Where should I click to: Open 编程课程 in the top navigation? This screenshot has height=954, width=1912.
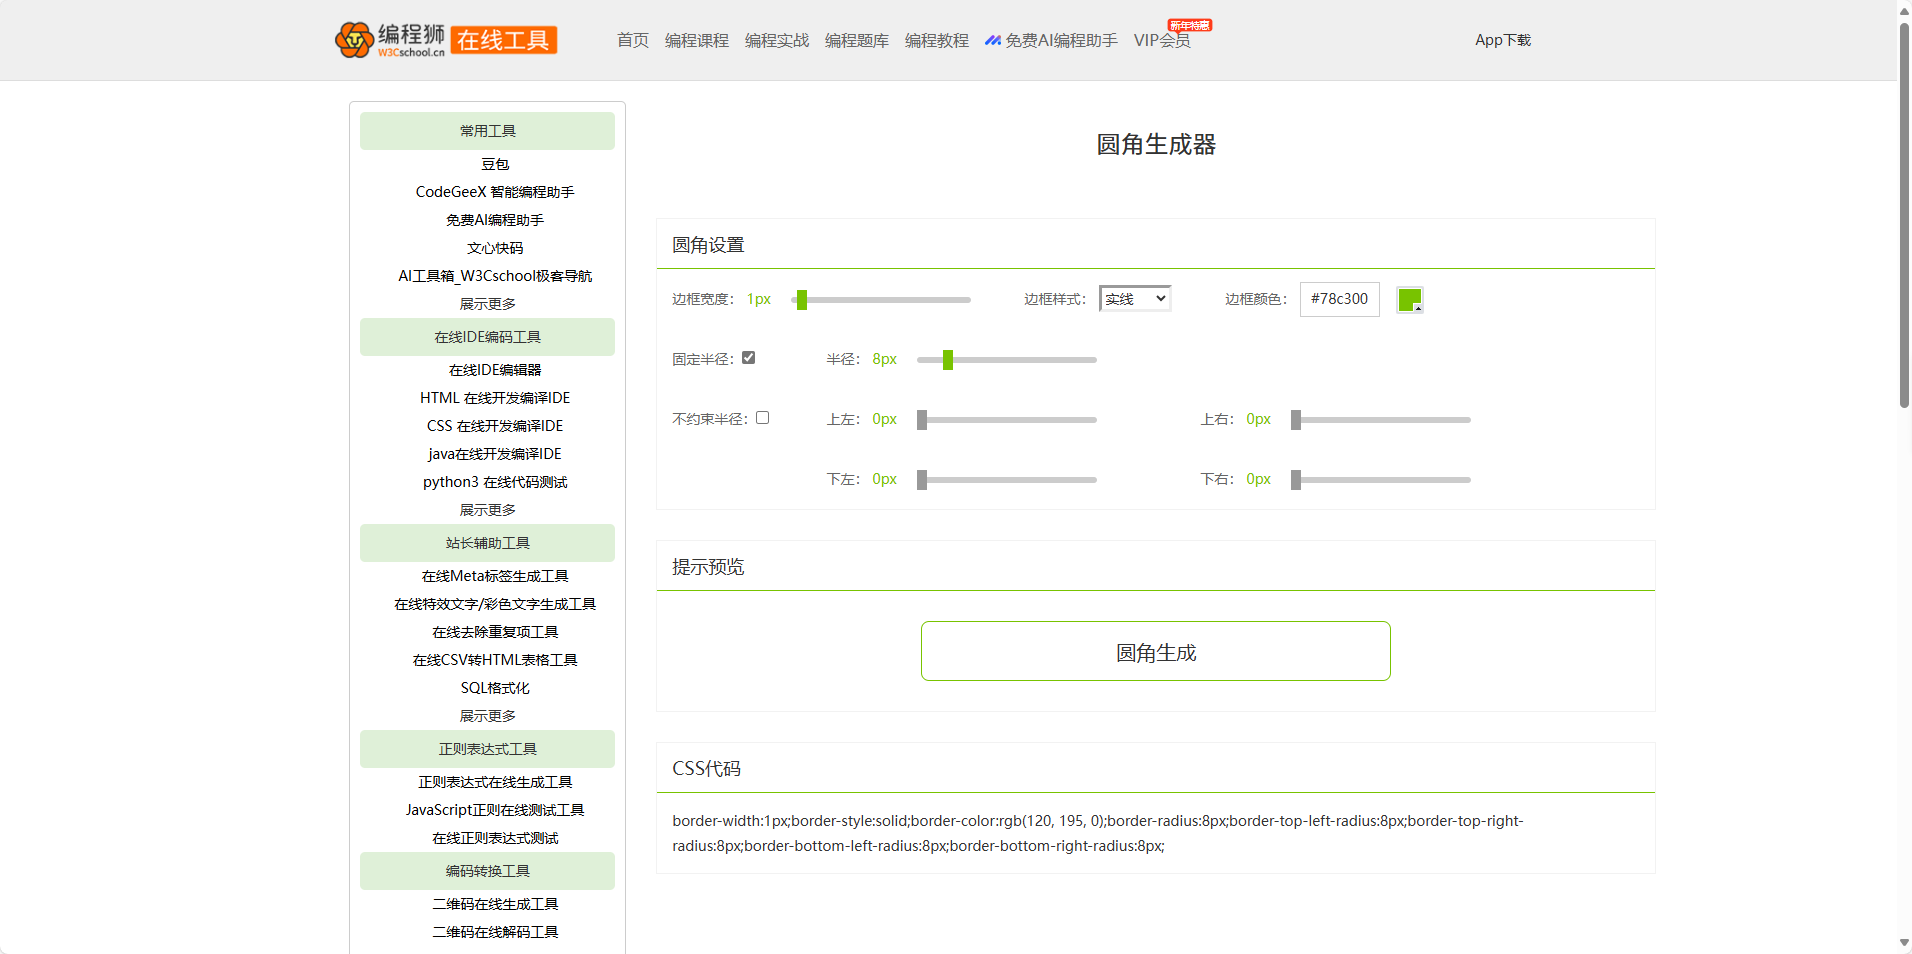click(x=697, y=40)
